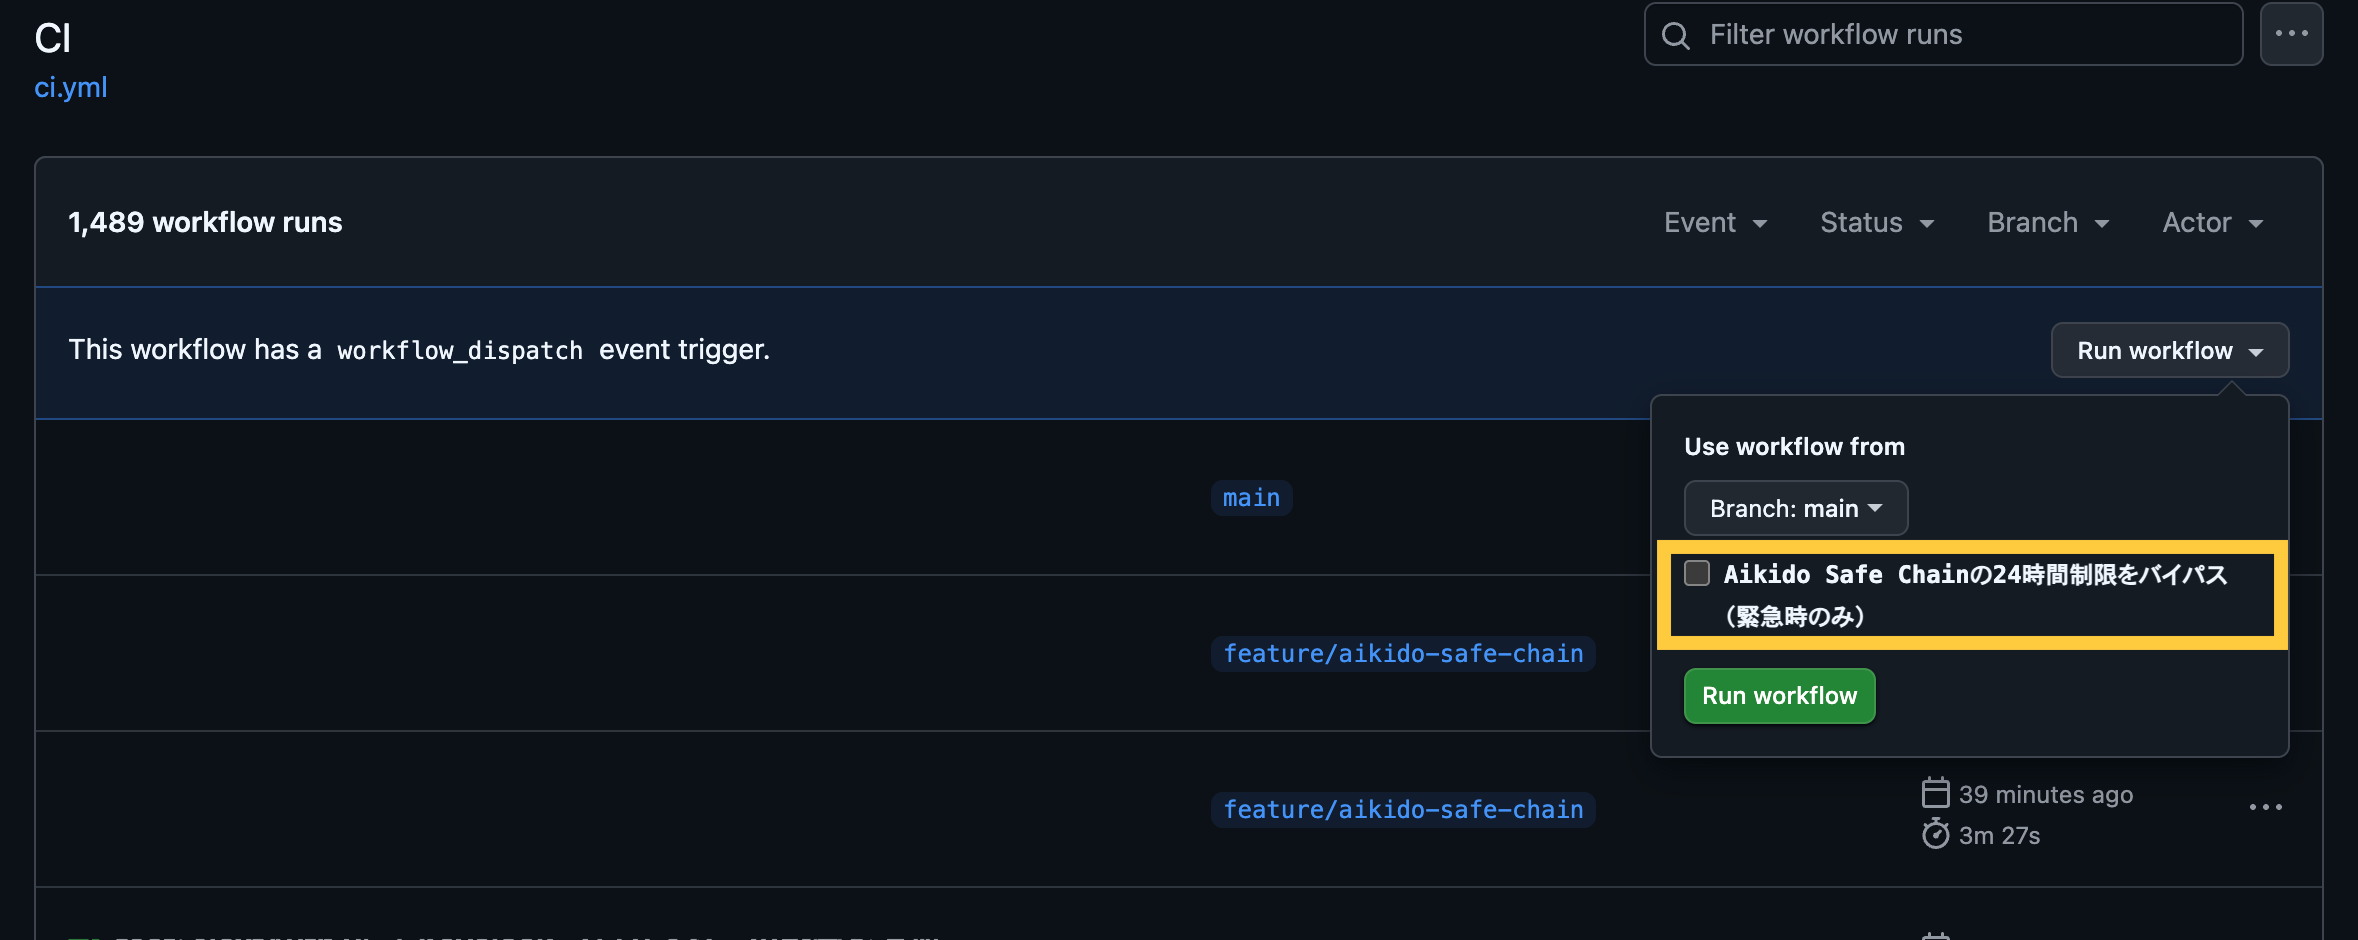
Task: Open the Status filter dropdown
Action: coord(1876,223)
